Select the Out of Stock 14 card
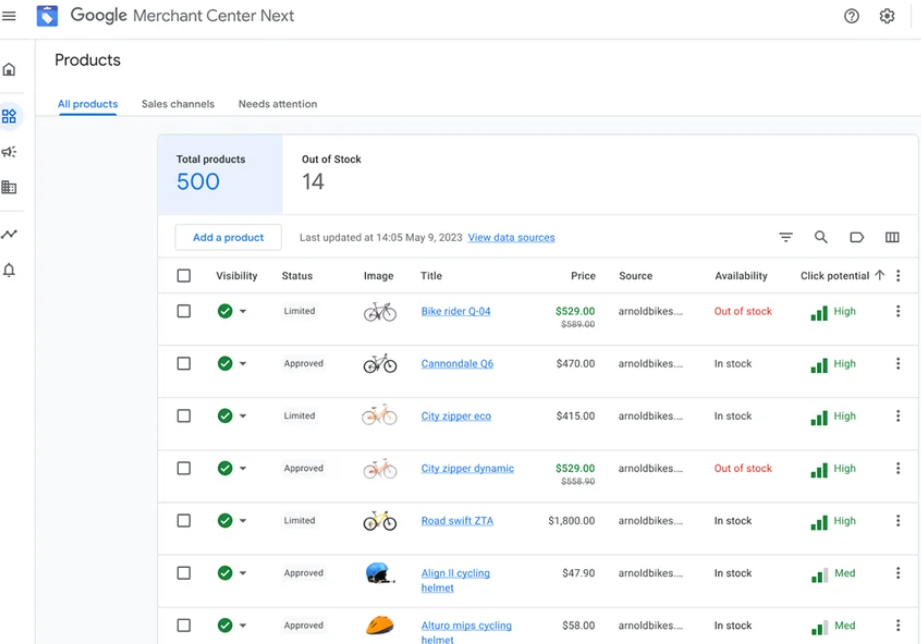This screenshot has height=644, width=921. pyautogui.click(x=331, y=174)
